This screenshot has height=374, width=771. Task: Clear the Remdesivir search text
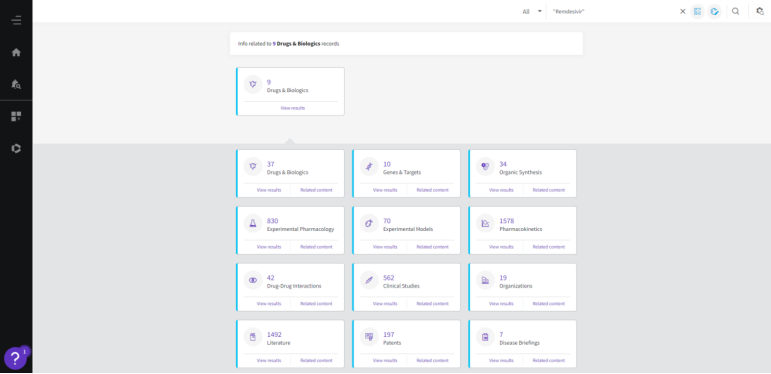point(682,11)
